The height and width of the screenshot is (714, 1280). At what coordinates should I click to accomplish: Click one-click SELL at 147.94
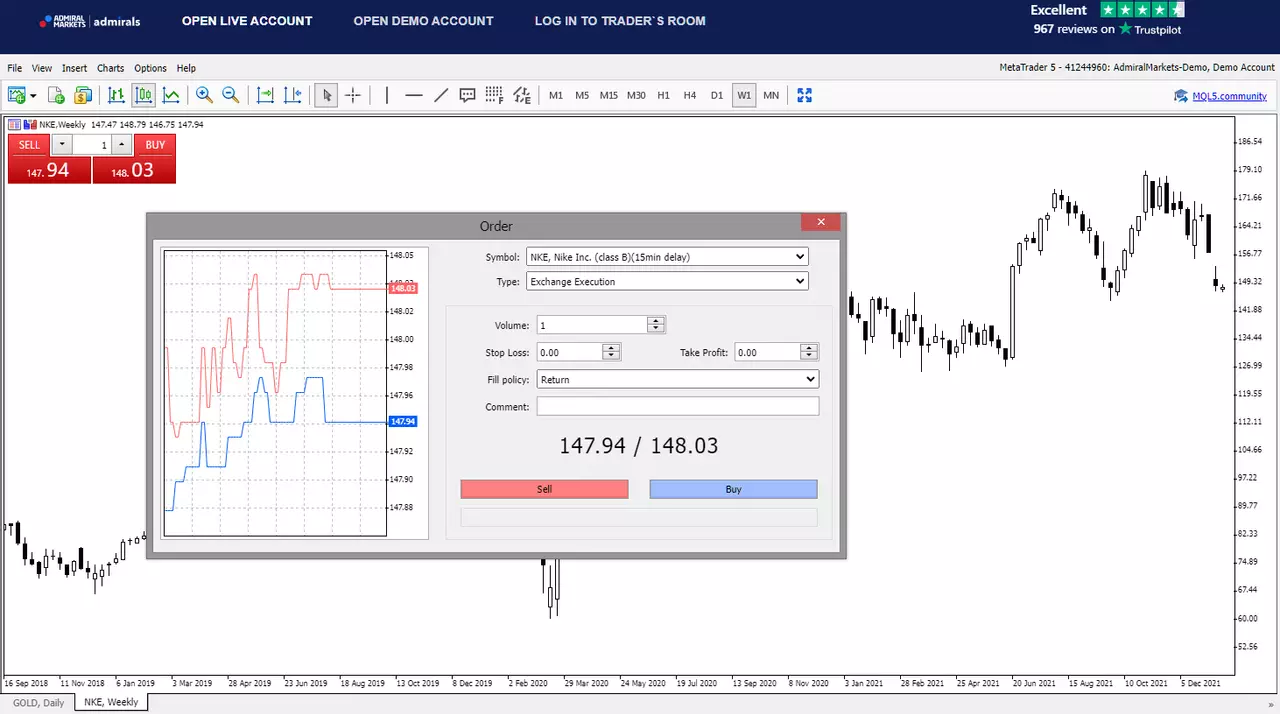coord(49,170)
